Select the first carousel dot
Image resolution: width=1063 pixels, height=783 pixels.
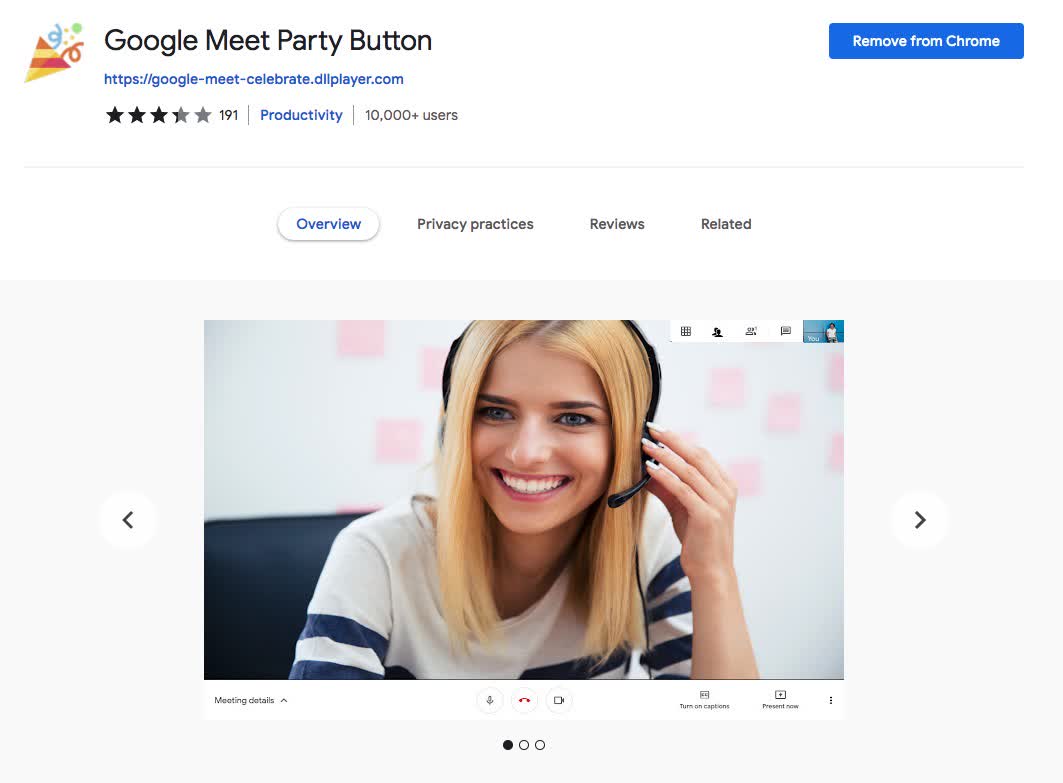point(508,745)
